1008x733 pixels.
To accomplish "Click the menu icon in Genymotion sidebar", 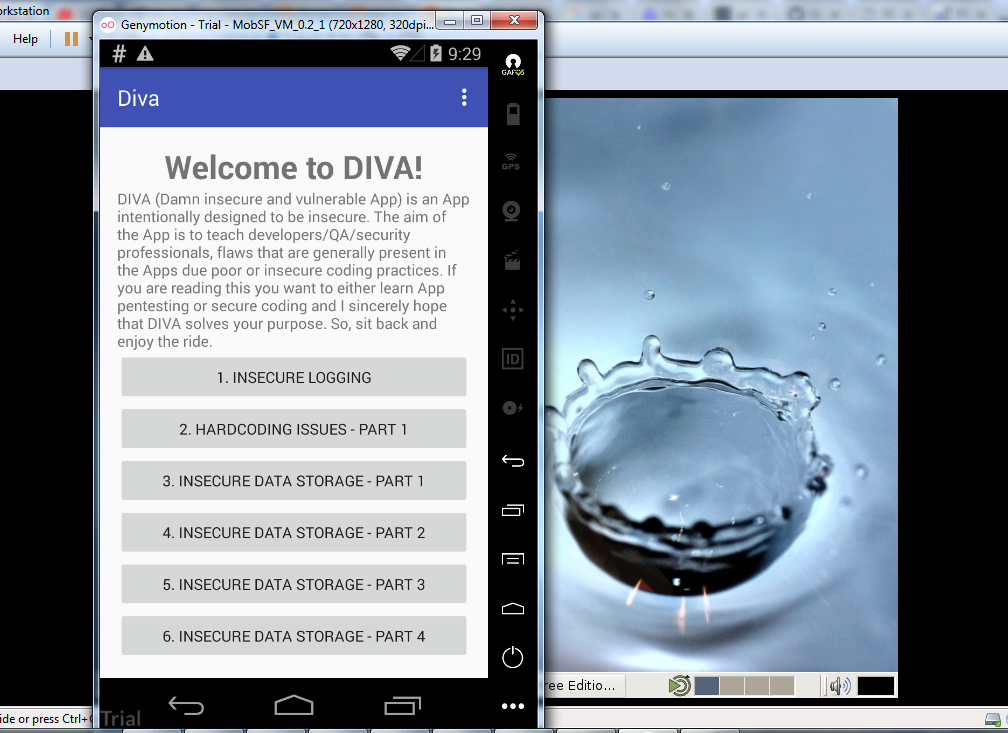I will [512, 559].
